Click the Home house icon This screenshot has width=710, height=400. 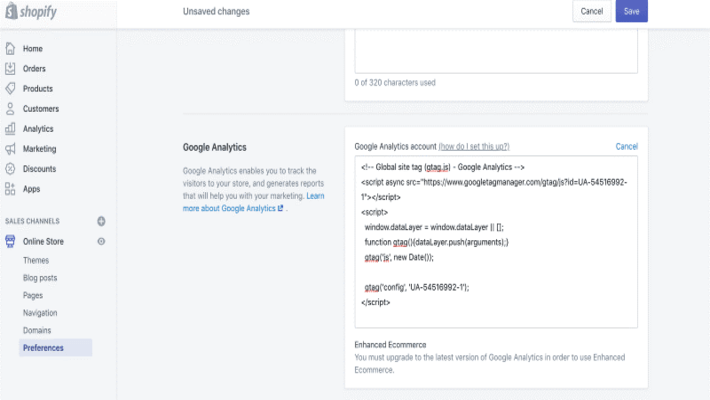tap(10, 48)
